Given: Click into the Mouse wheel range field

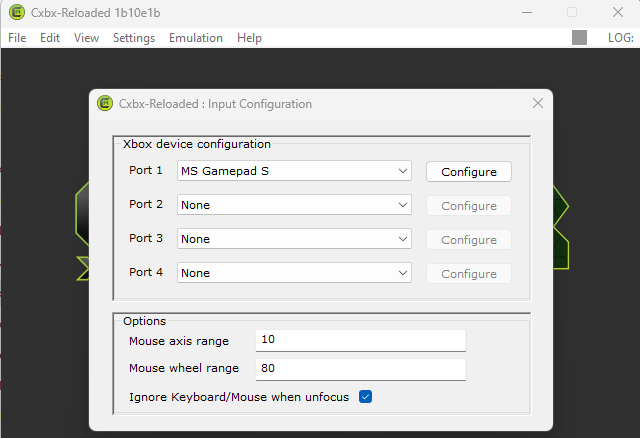Looking at the screenshot, I should [x=360, y=368].
